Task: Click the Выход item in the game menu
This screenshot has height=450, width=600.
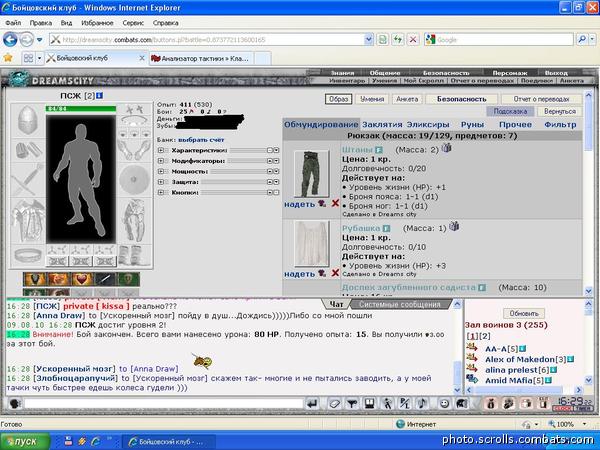Action: click(556, 72)
